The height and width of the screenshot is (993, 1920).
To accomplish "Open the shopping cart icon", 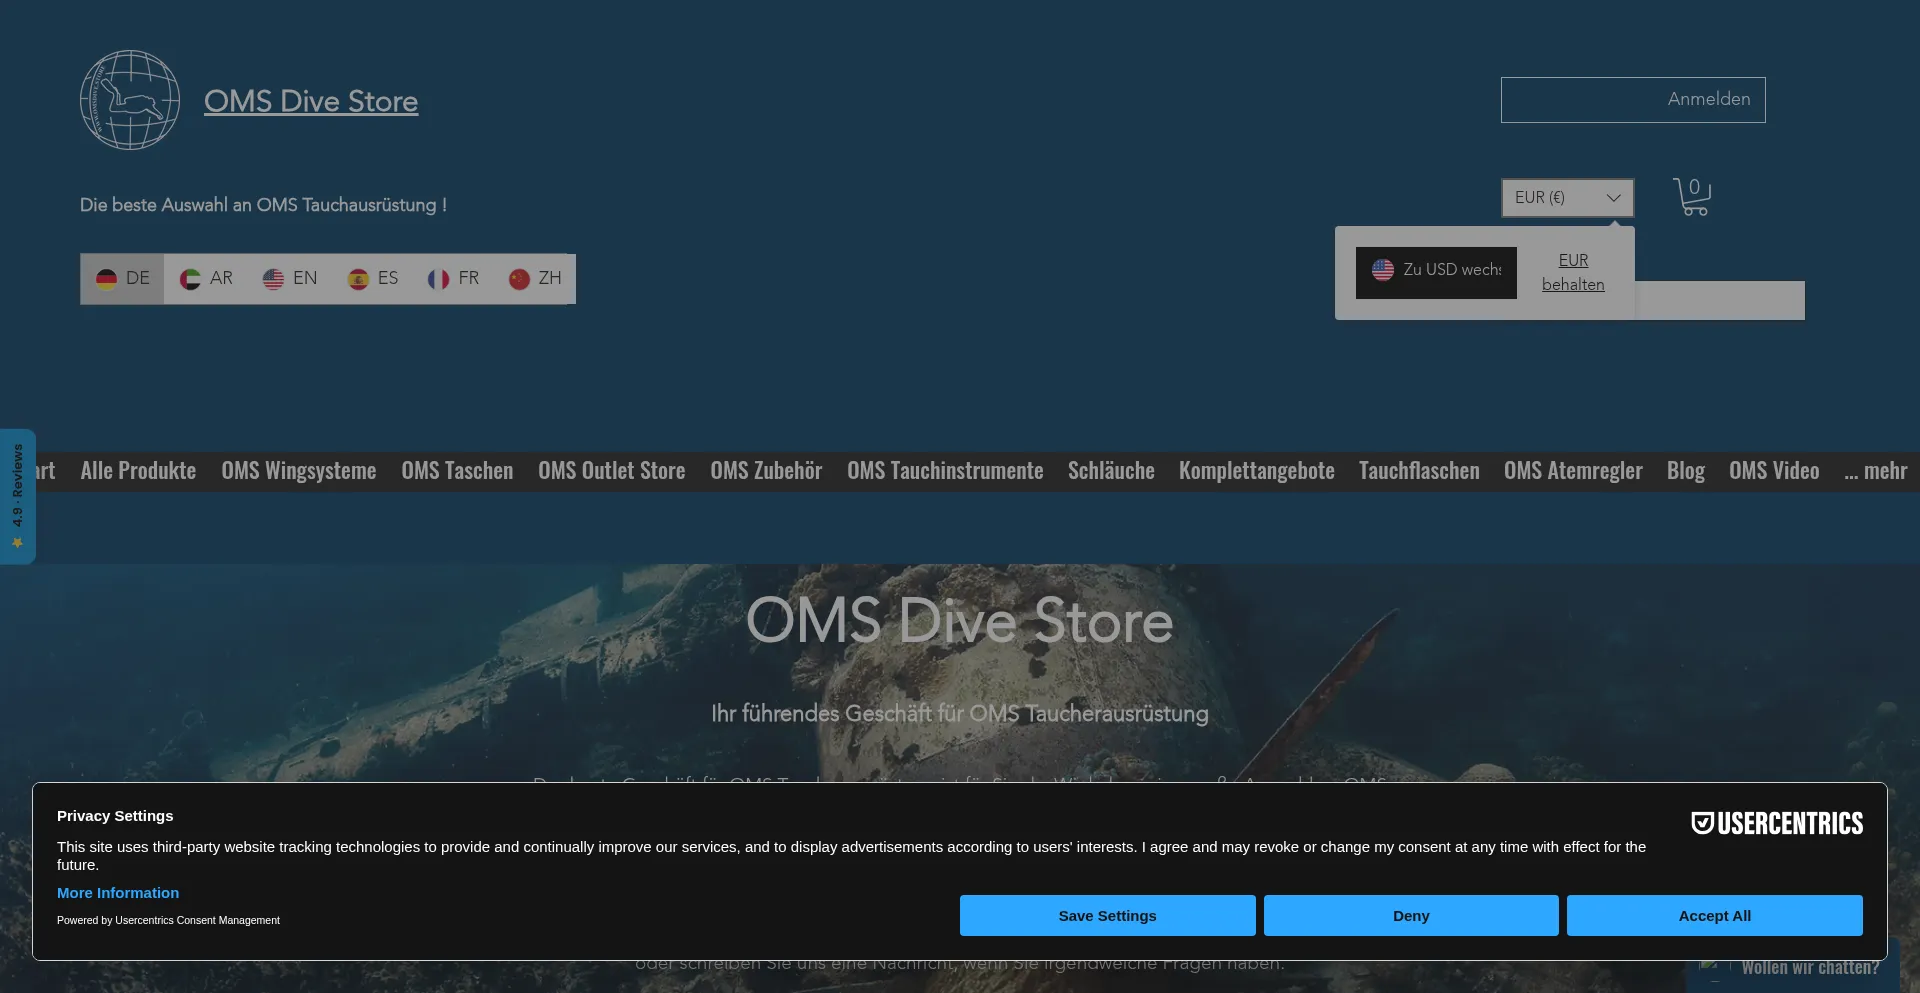I will (x=1692, y=197).
